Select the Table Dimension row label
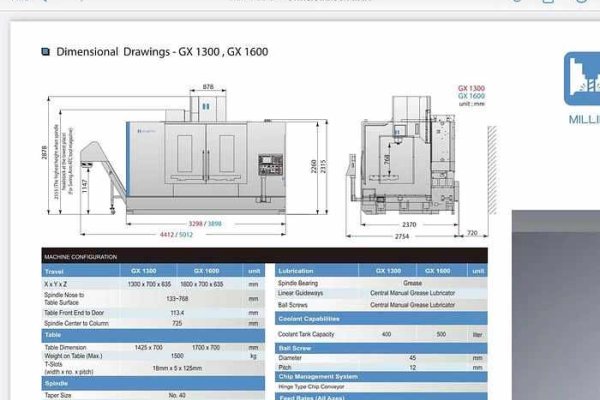Image resolution: width=600 pixels, height=400 pixels. pyautogui.click(x=65, y=348)
